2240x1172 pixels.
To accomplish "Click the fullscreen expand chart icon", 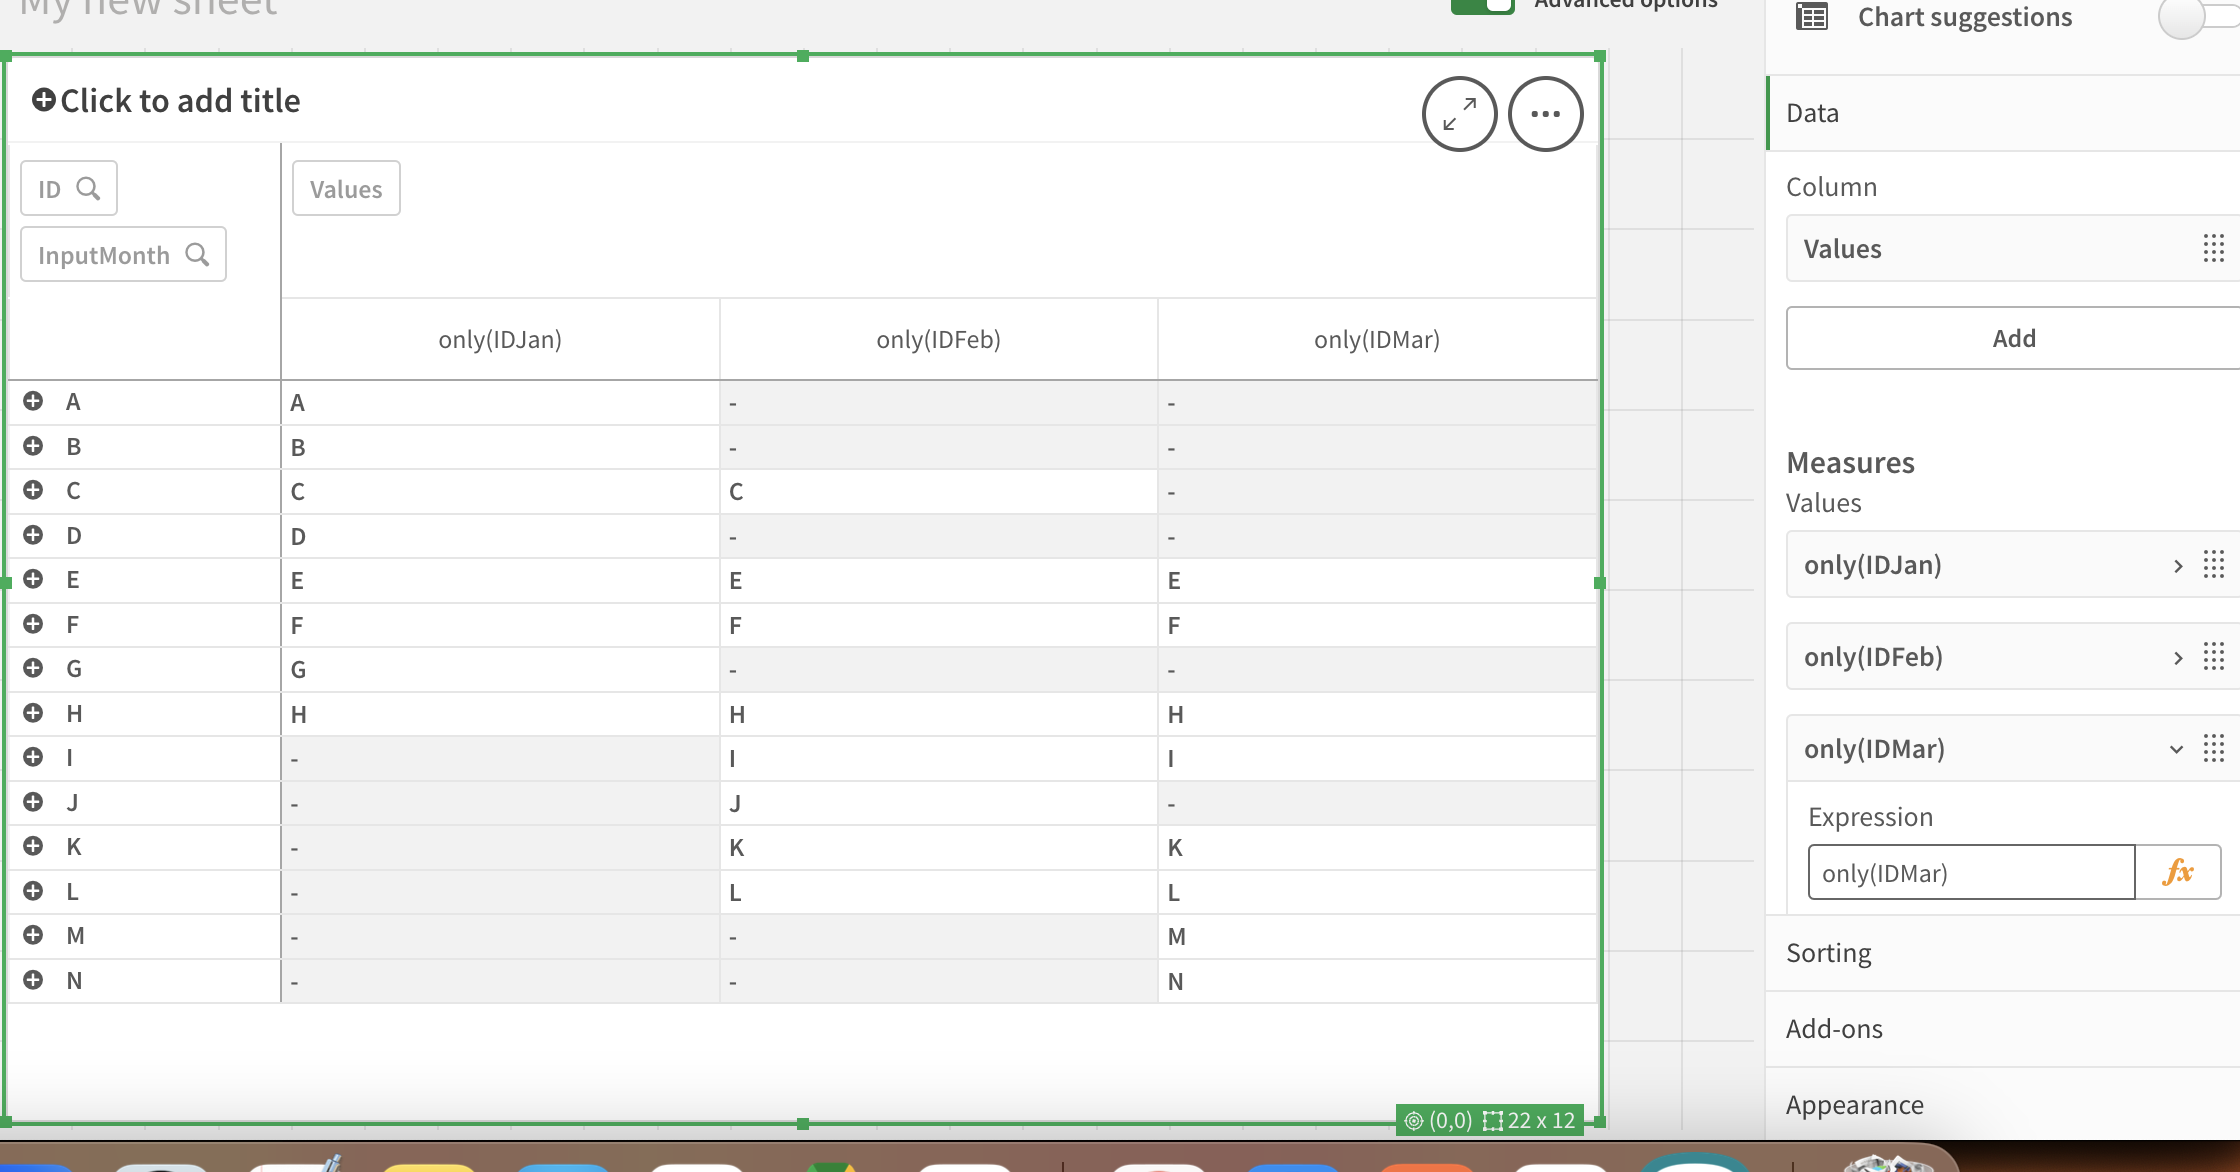I will point(1459,114).
